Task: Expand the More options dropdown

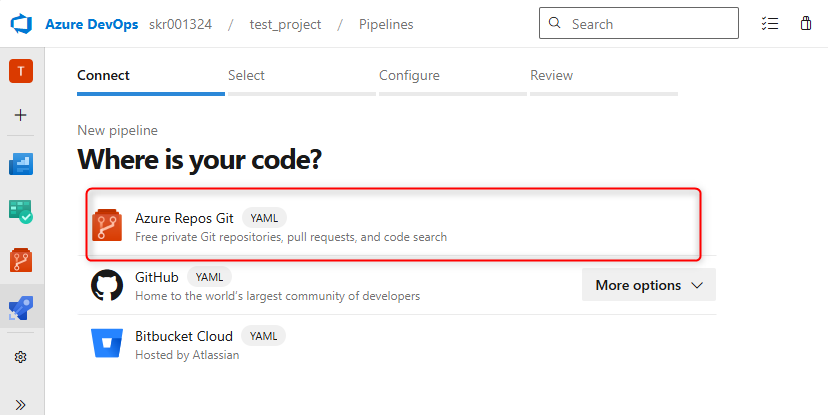Action: 649,285
